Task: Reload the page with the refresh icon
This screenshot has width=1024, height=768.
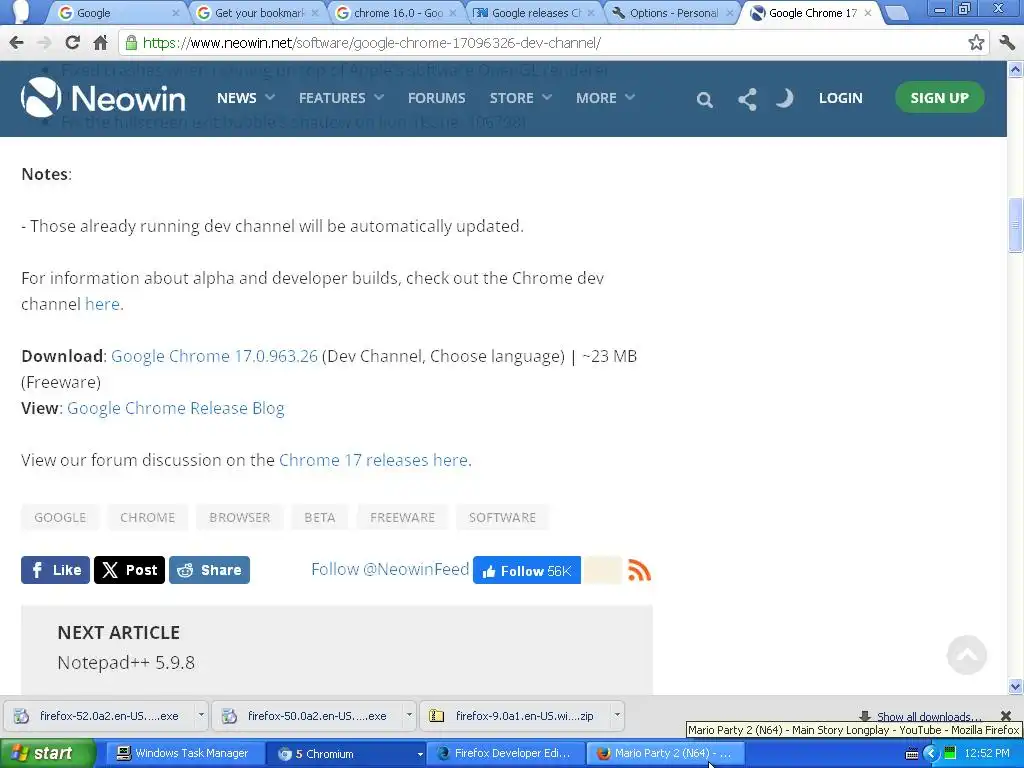Action: click(x=72, y=43)
